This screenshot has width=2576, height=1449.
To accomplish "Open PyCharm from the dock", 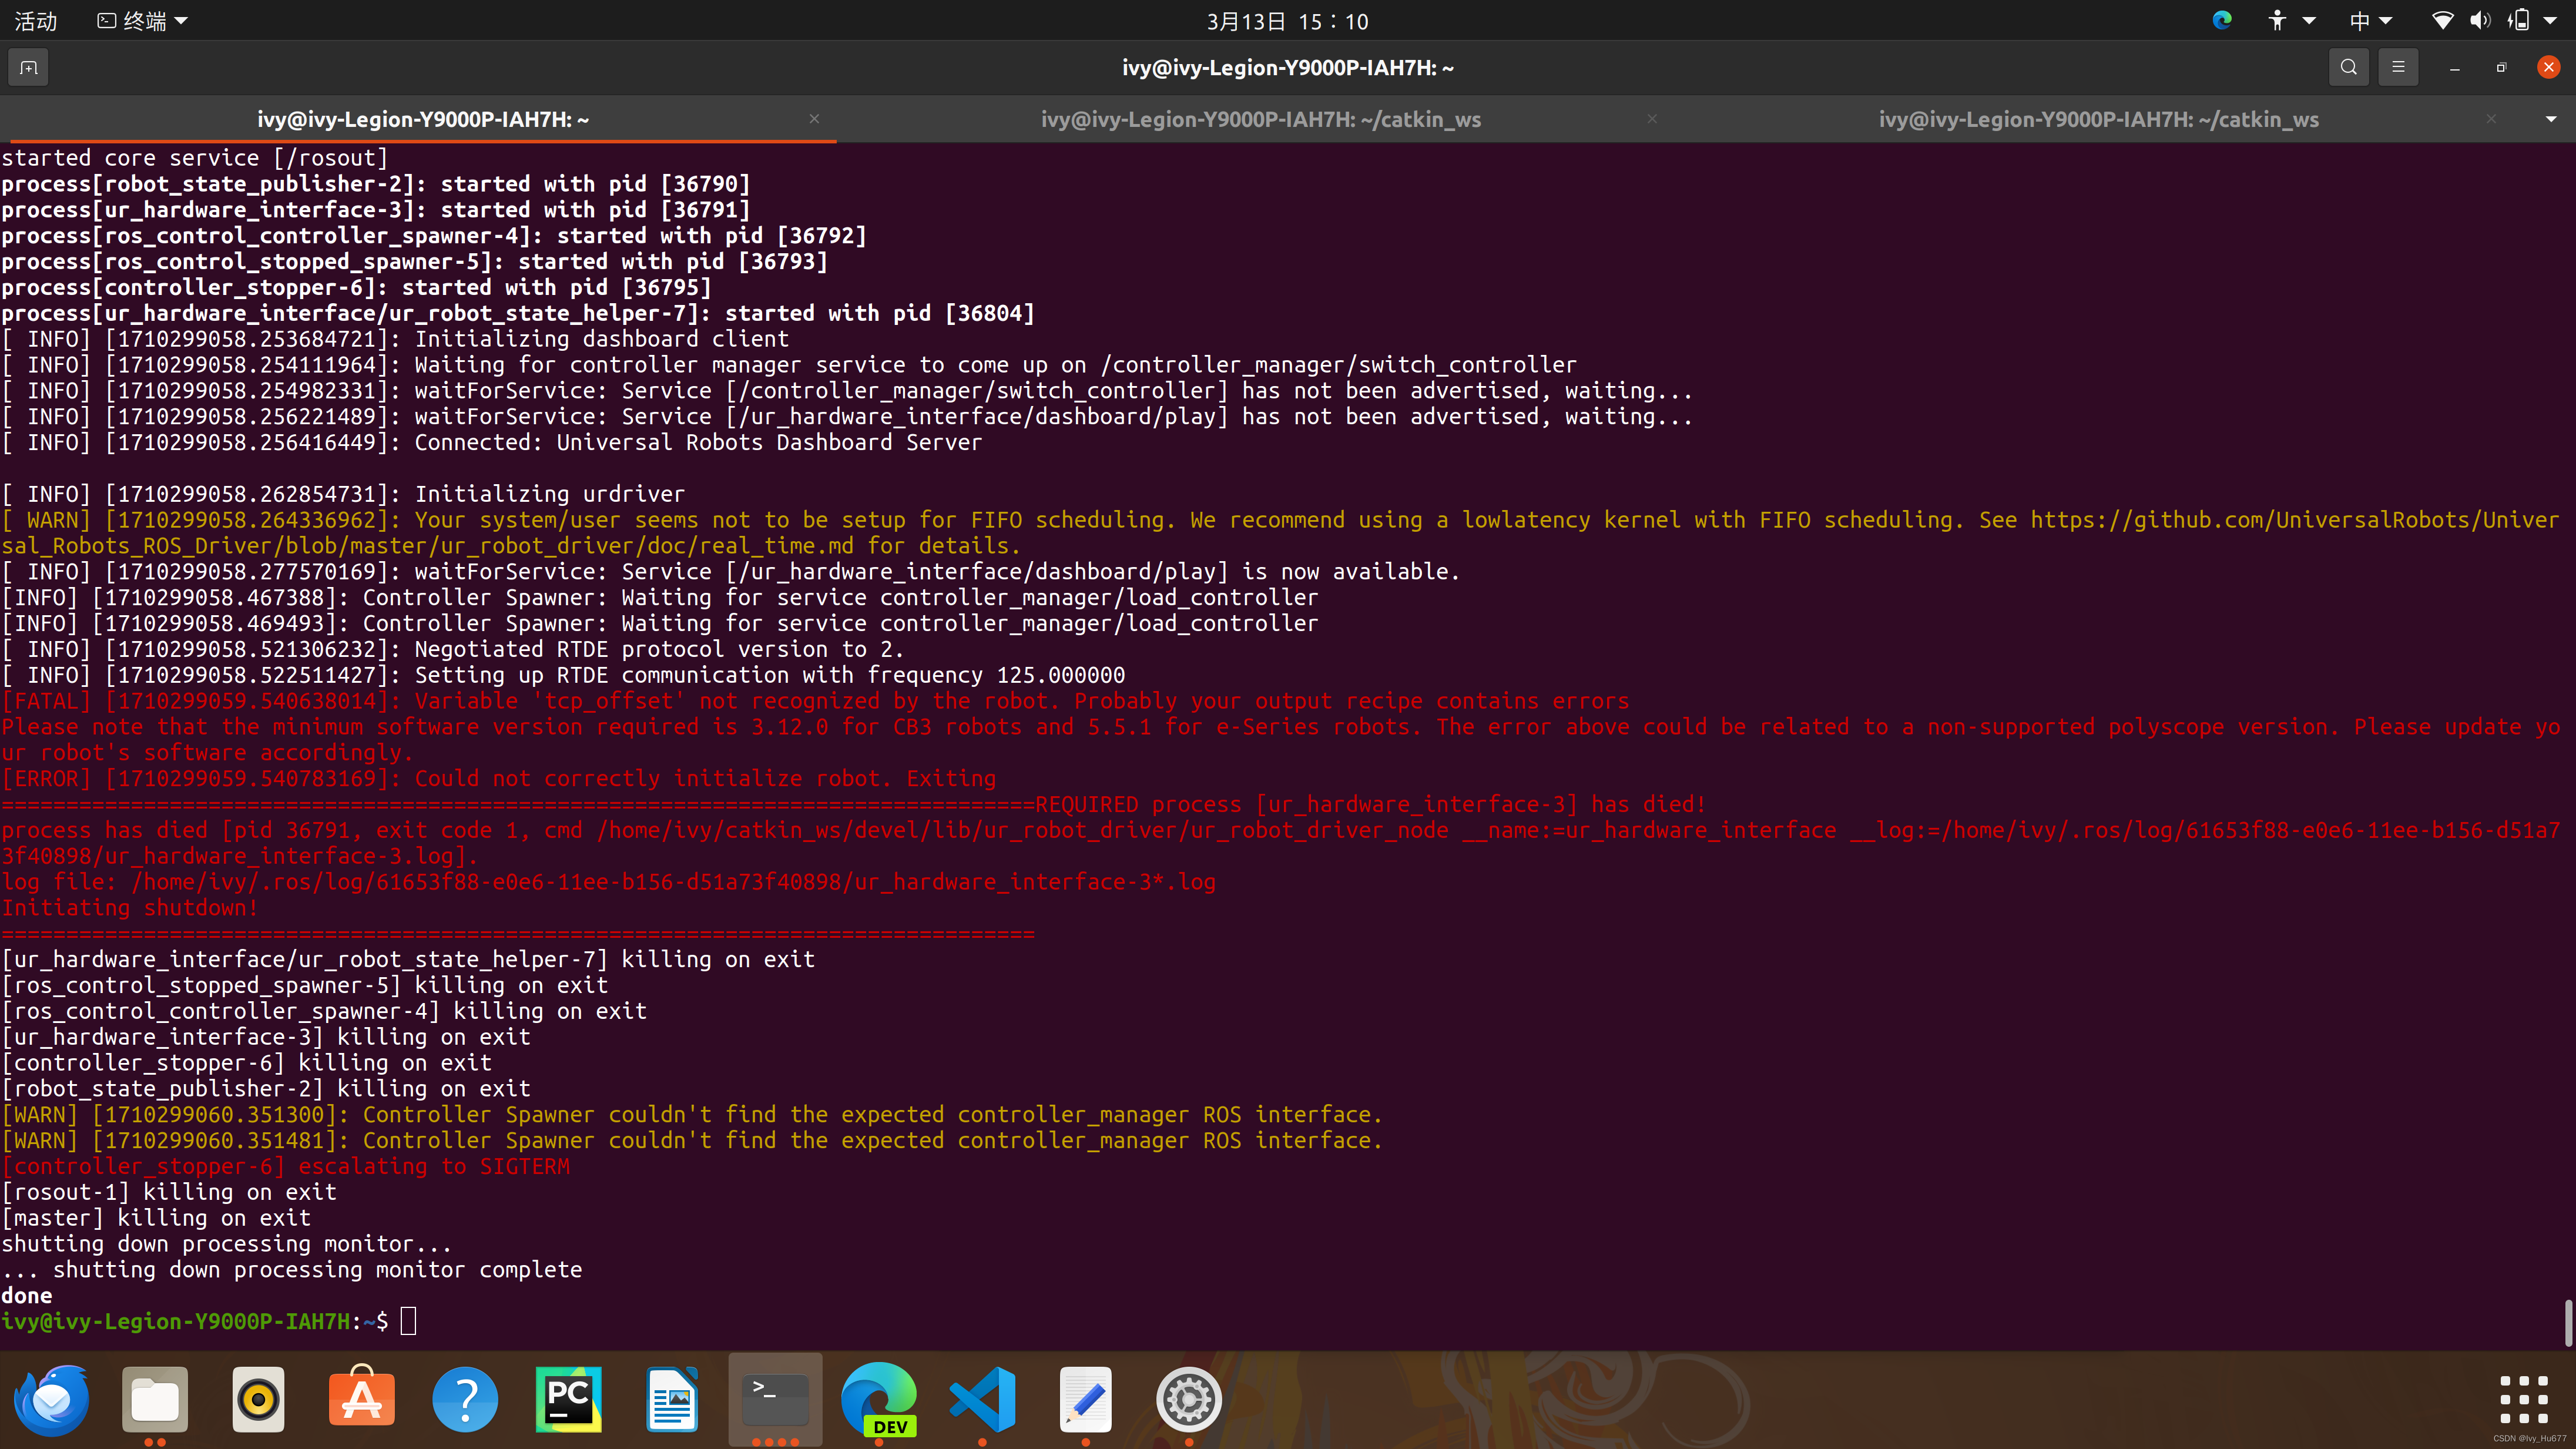I will 568,1399.
